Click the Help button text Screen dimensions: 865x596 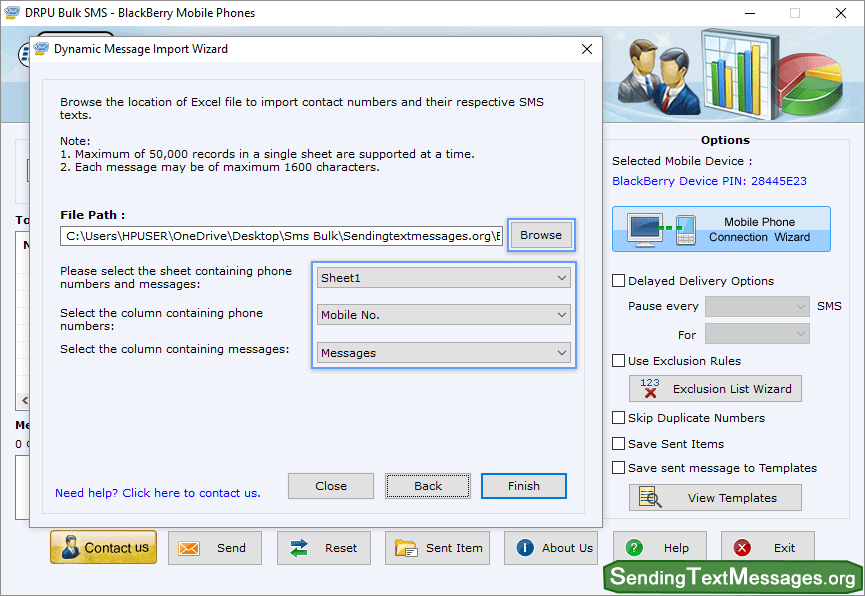[x=676, y=548]
